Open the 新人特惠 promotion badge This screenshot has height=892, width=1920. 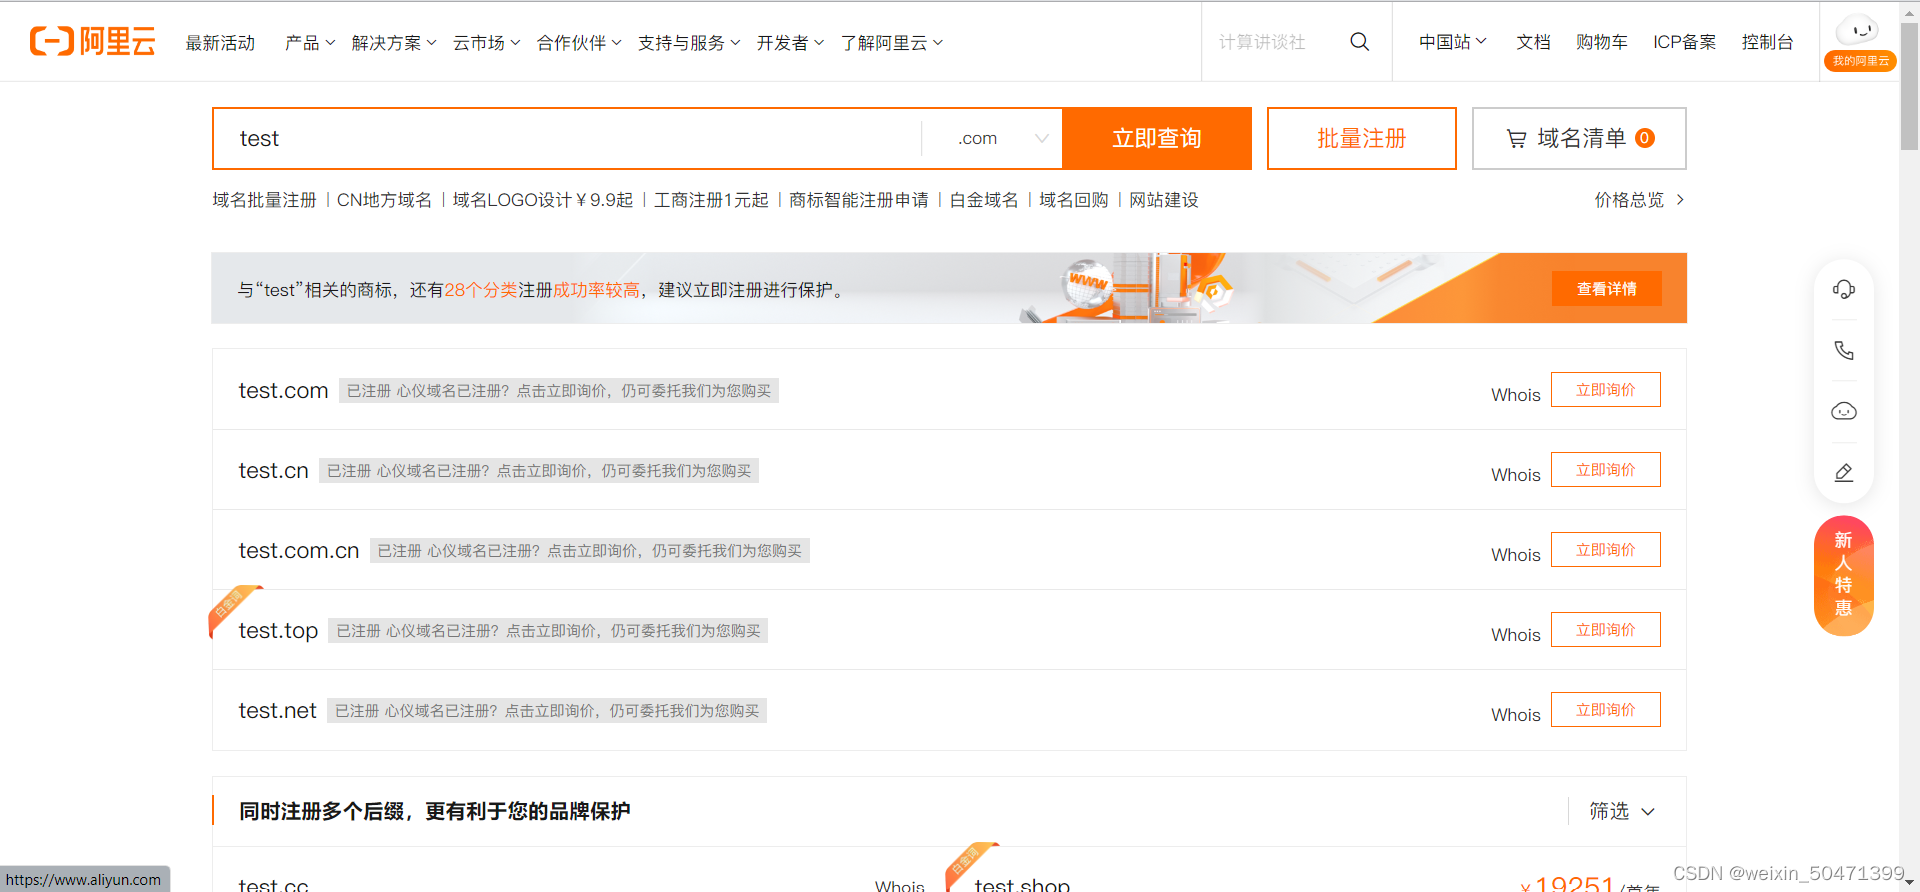[1843, 575]
